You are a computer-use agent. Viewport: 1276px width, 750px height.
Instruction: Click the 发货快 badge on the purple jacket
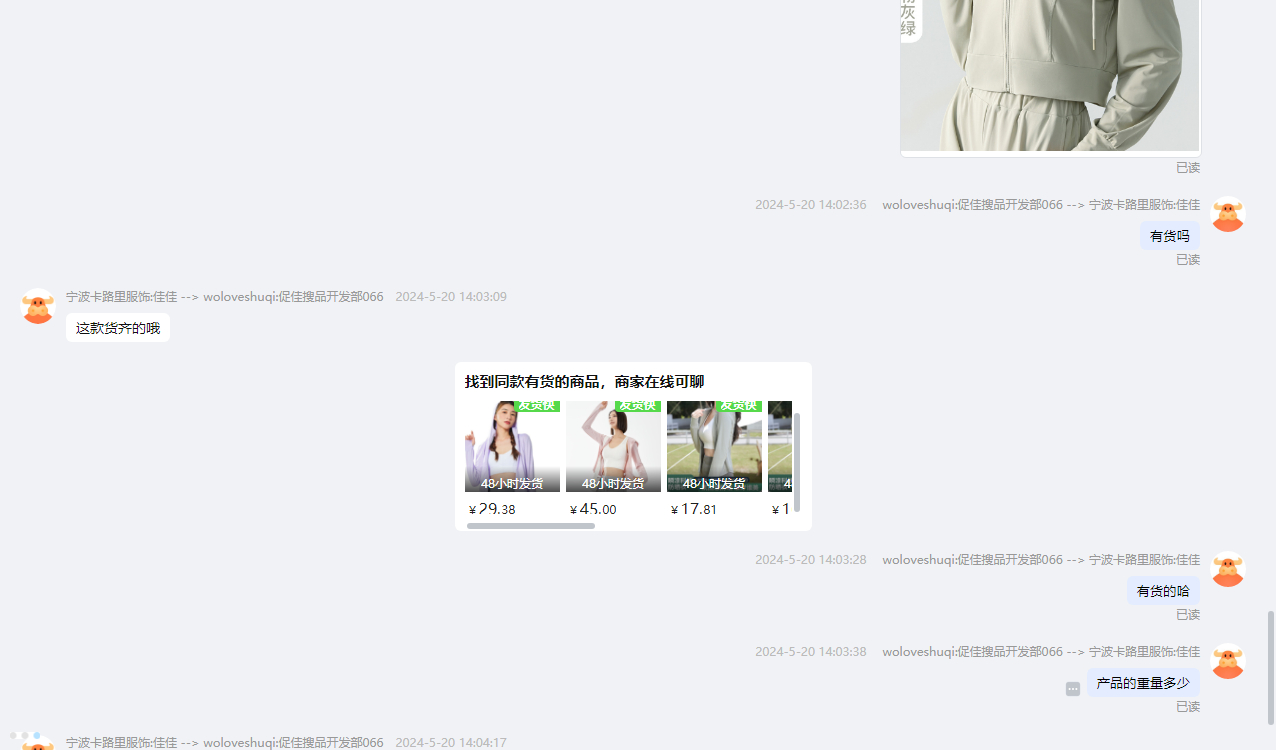coord(537,406)
